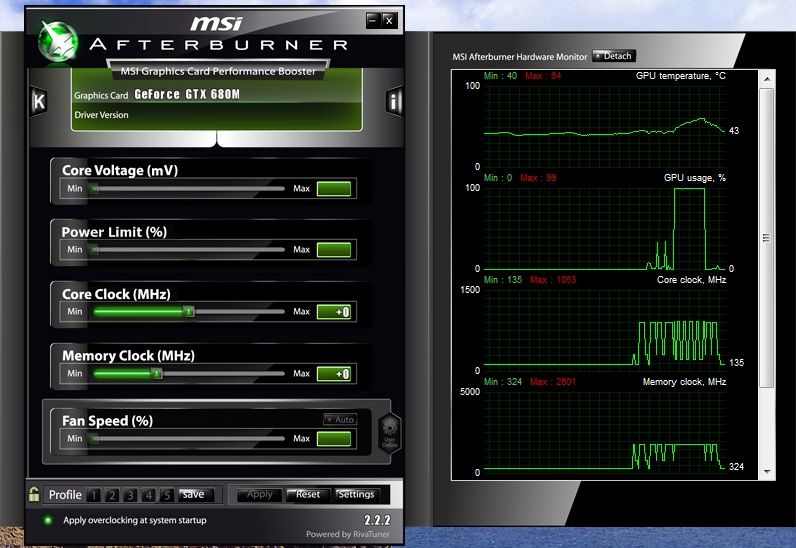The height and width of the screenshot is (548, 796).
Task: Select profile slot 1
Action: click(93, 495)
